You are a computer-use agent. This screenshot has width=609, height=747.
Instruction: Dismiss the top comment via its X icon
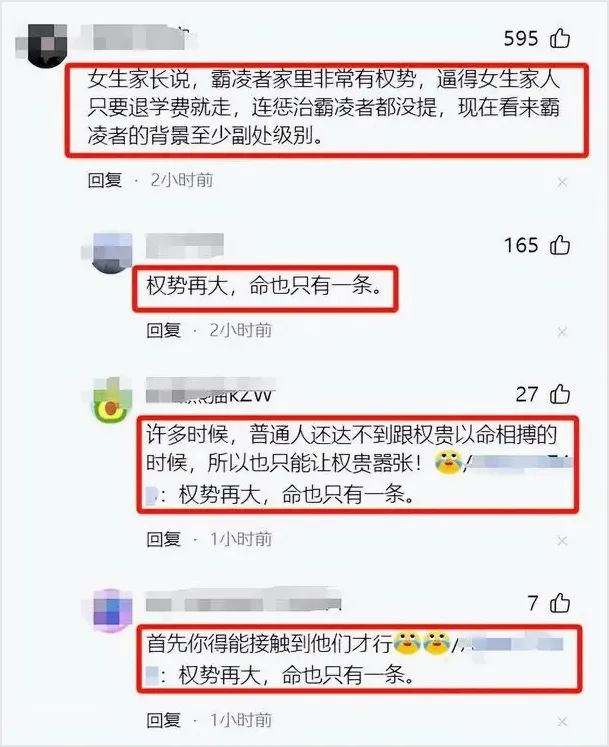click(562, 182)
